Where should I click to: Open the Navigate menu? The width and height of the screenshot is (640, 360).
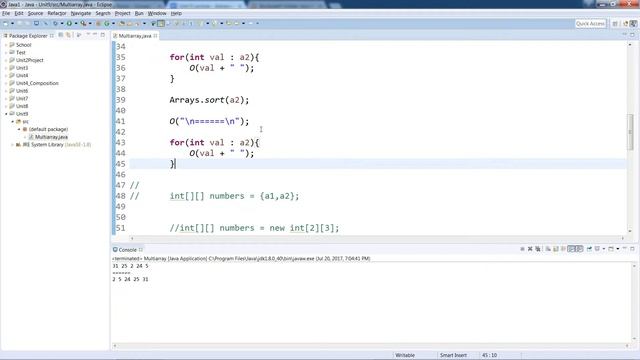point(81,13)
